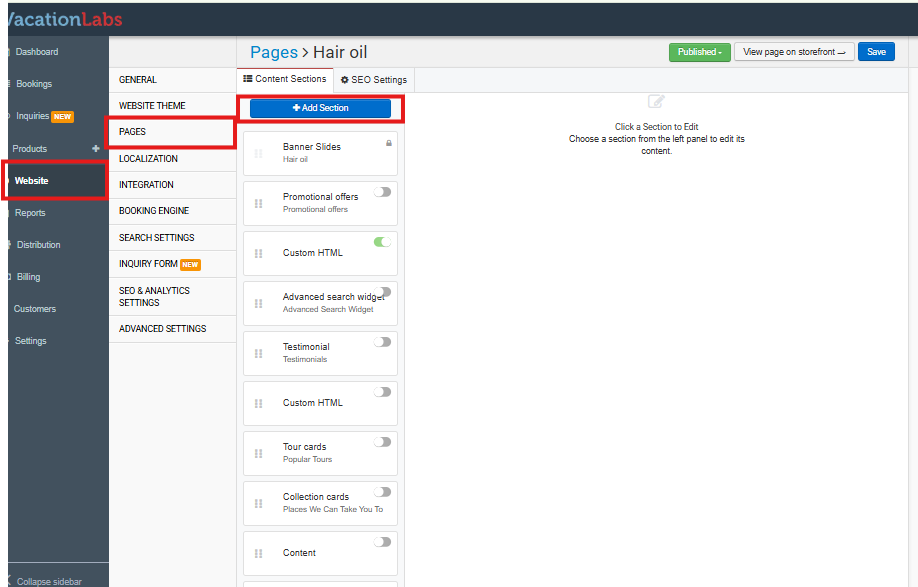Click the Add Section button

pyautogui.click(x=320, y=108)
